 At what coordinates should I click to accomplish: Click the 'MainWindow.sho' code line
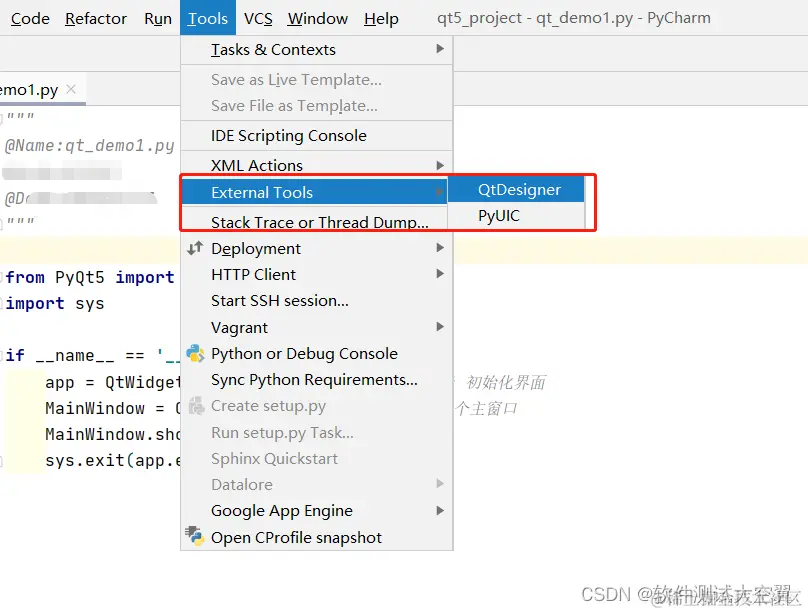pyautogui.click(x=112, y=434)
